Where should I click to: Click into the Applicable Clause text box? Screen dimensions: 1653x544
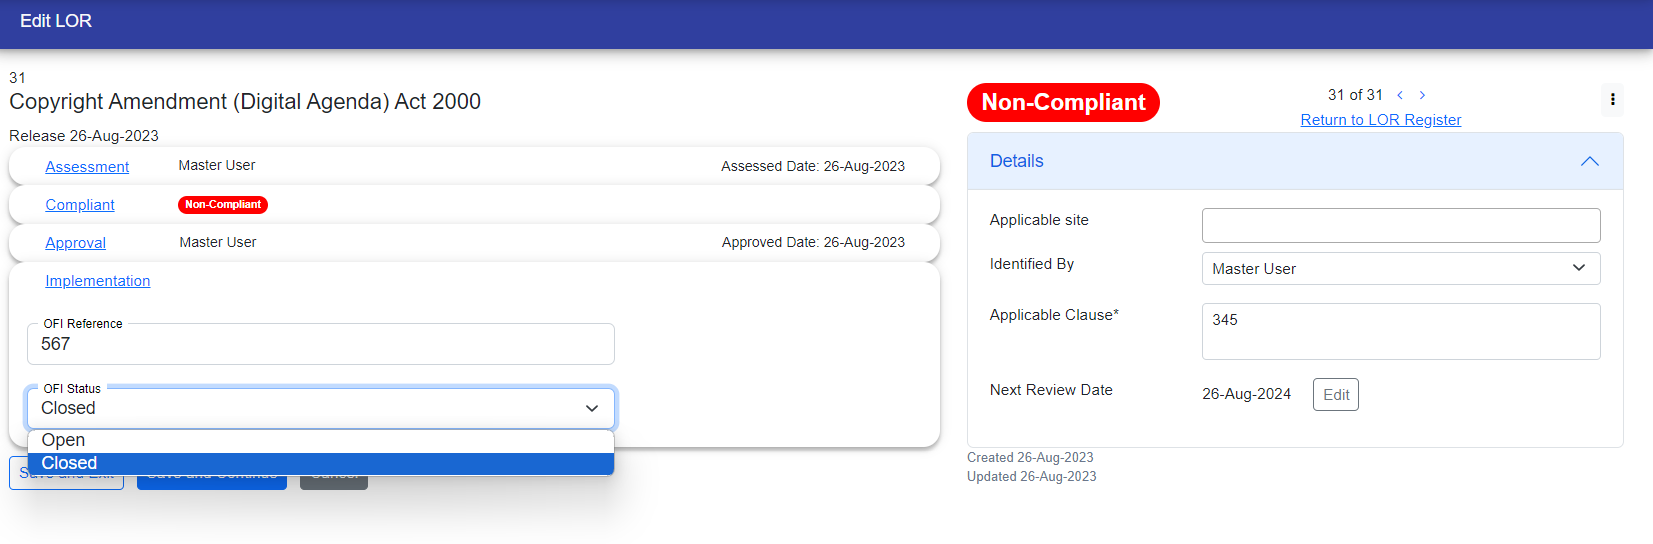point(1400,331)
